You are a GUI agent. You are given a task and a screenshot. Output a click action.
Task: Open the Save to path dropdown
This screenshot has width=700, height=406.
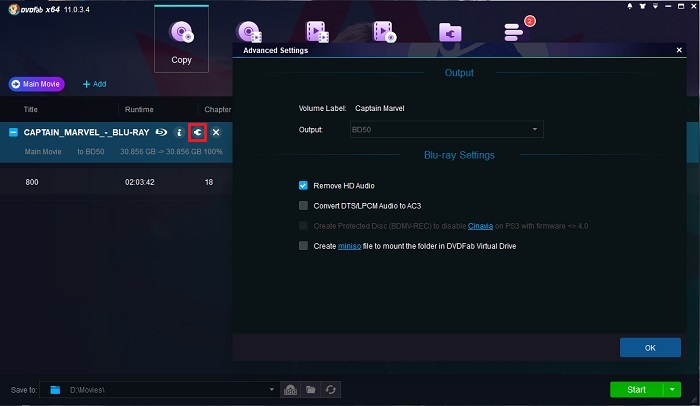(x=271, y=389)
